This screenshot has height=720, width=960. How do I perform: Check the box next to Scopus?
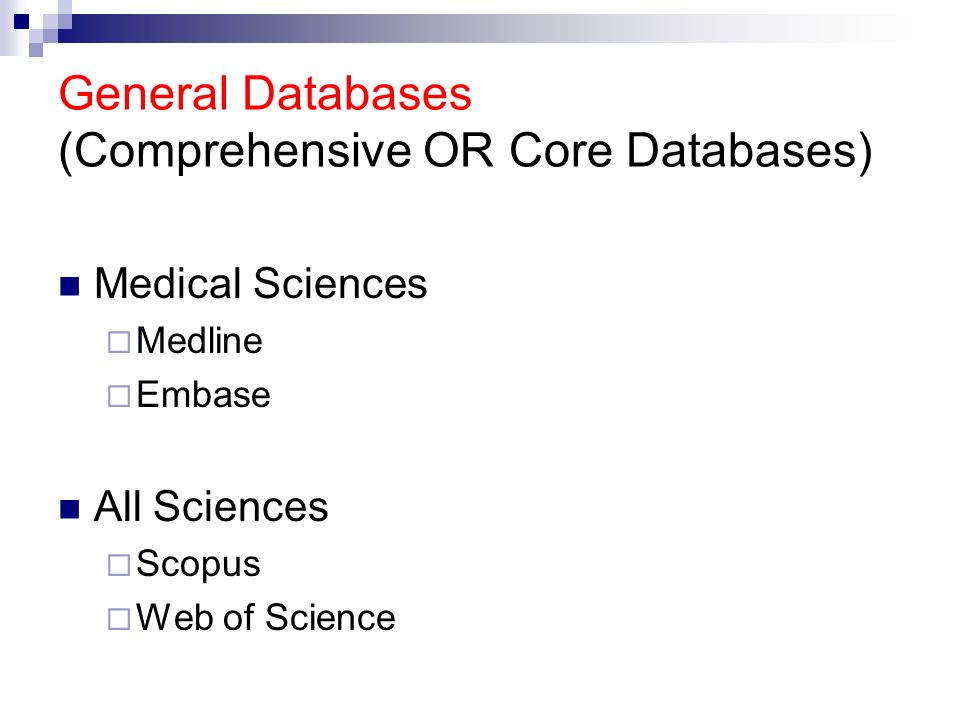click(x=119, y=565)
